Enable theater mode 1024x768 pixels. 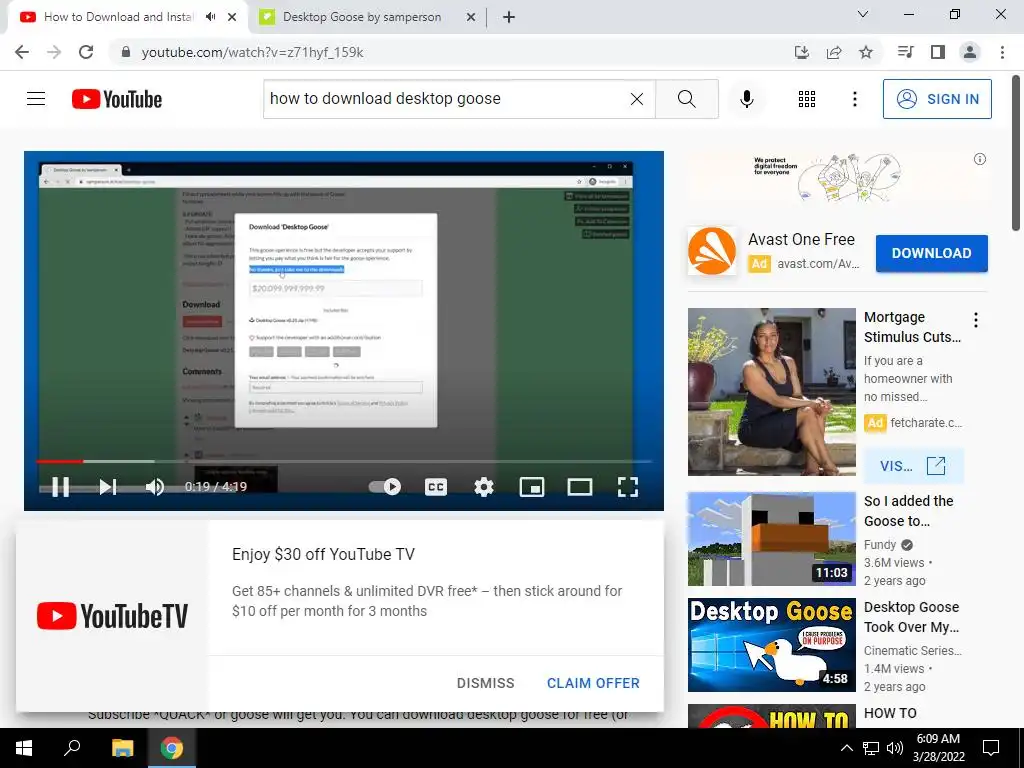pyautogui.click(x=579, y=487)
